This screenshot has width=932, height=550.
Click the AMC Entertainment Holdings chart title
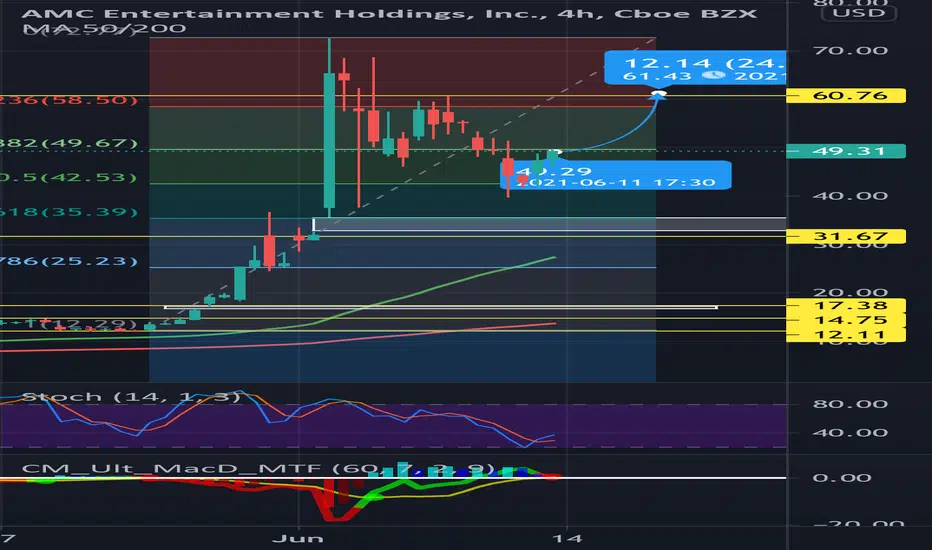pos(389,13)
